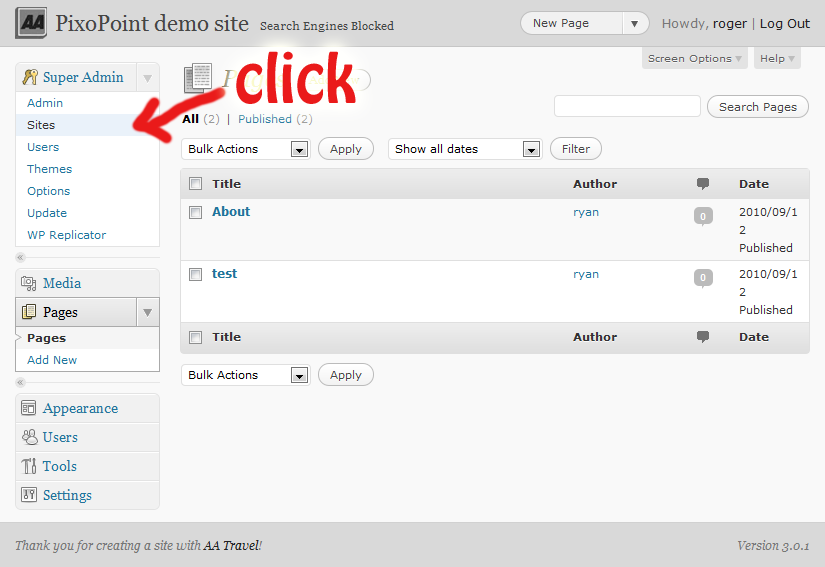Image resolution: width=825 pixels, height=567 pixels.
Task: Click the Users people icon in lower sidebar
Action: point(29,437)
